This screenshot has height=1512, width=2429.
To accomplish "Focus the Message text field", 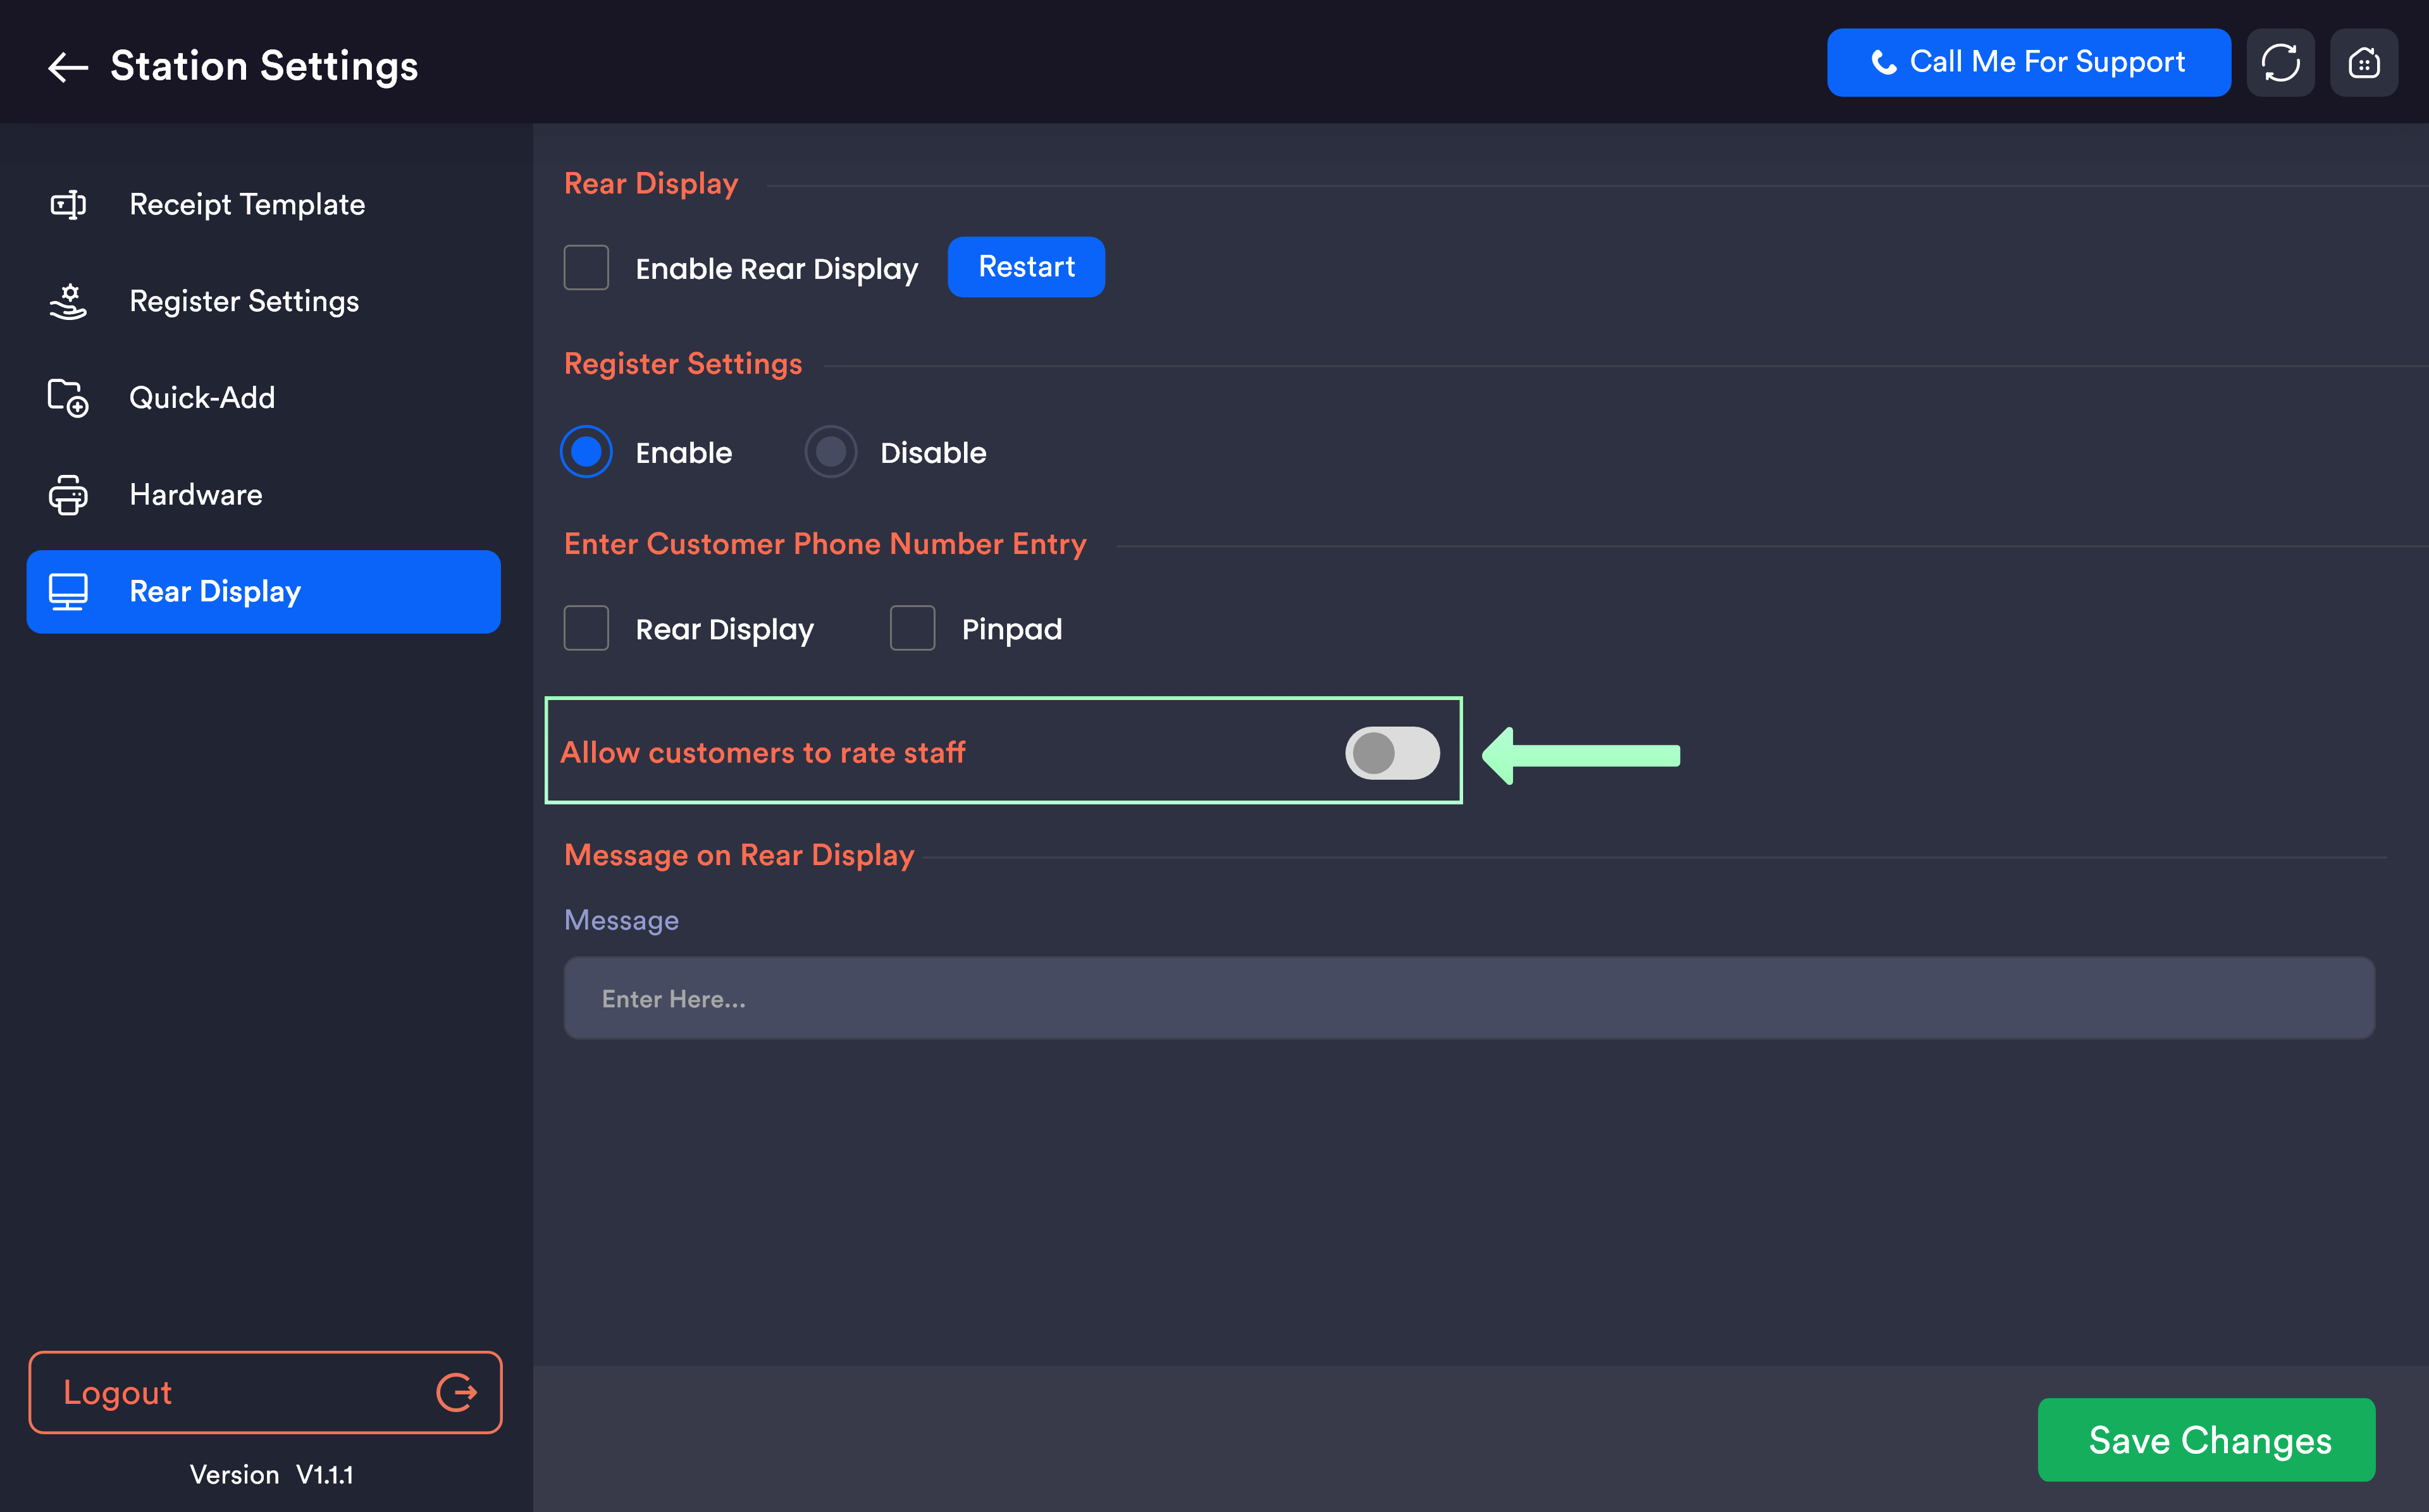I will [x=1468, y=998].
